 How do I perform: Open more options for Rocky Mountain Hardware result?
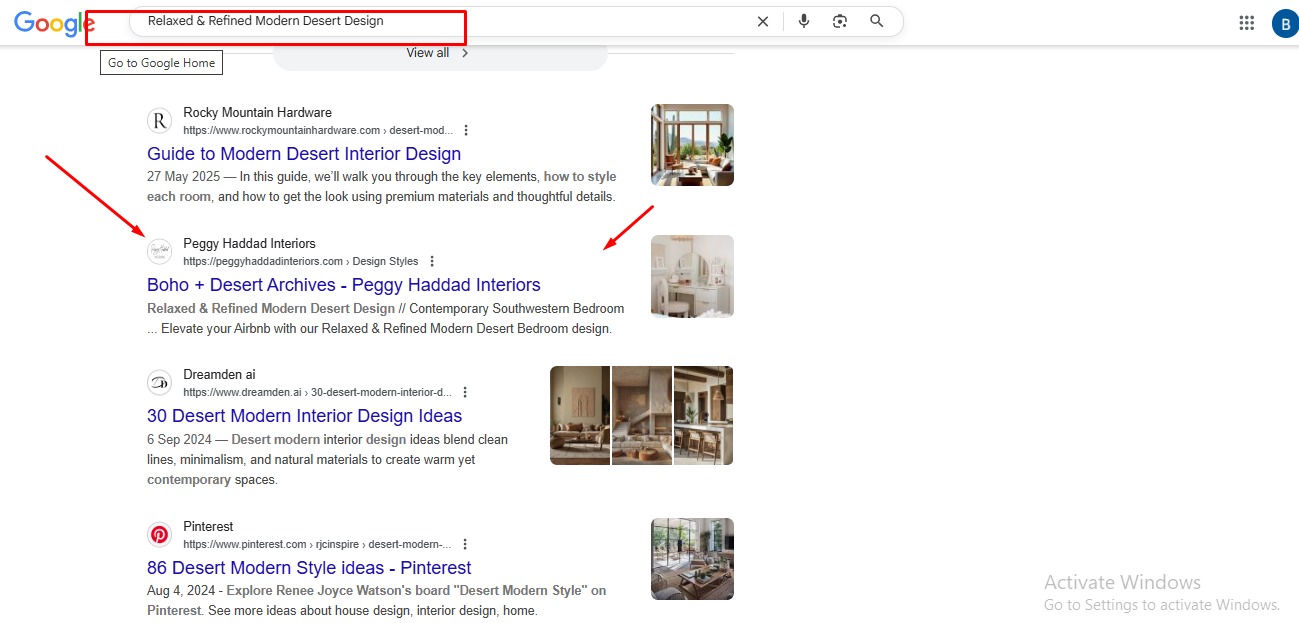(466, 130)
